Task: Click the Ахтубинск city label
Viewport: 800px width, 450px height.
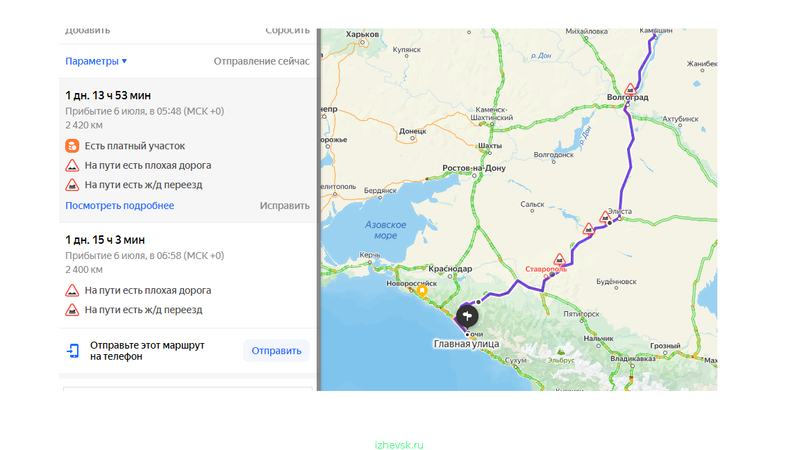Action: (680, 119)
